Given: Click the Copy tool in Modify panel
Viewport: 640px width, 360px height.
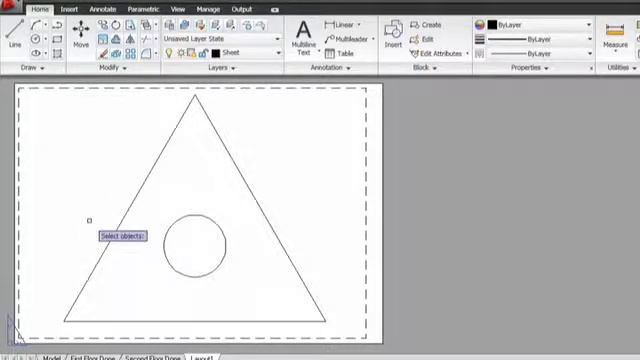Looking at the screenshot, I should click(103, 25).
